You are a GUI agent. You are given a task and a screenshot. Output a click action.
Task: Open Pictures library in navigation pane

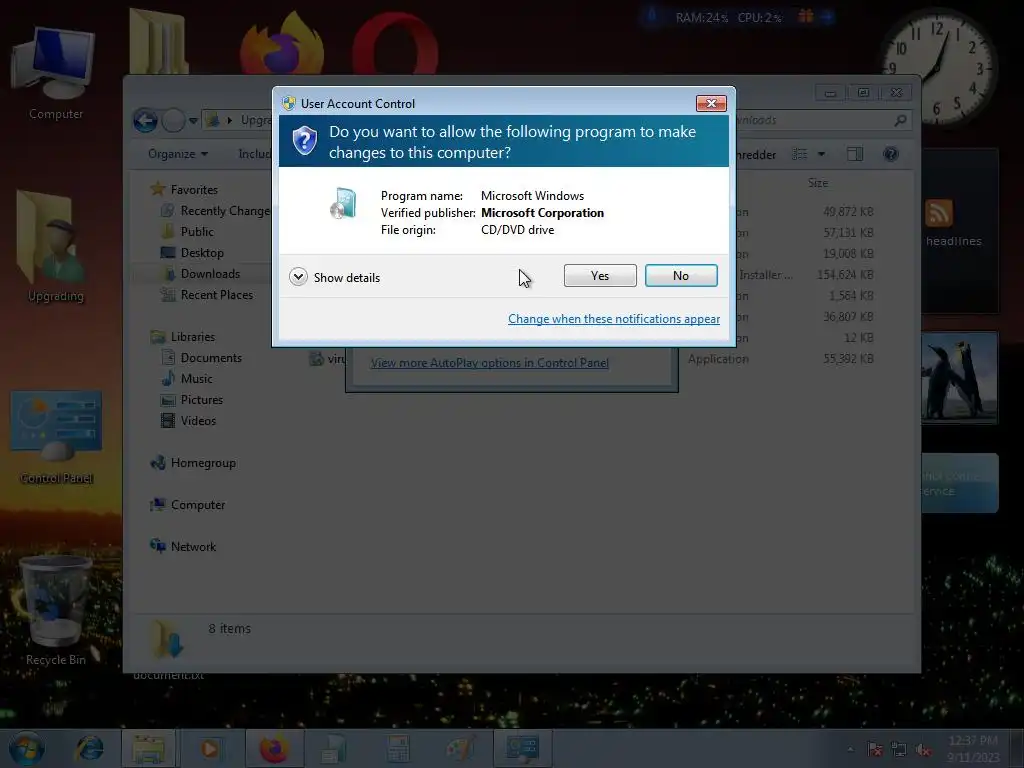pyautogui.click(x=201, y=400)
